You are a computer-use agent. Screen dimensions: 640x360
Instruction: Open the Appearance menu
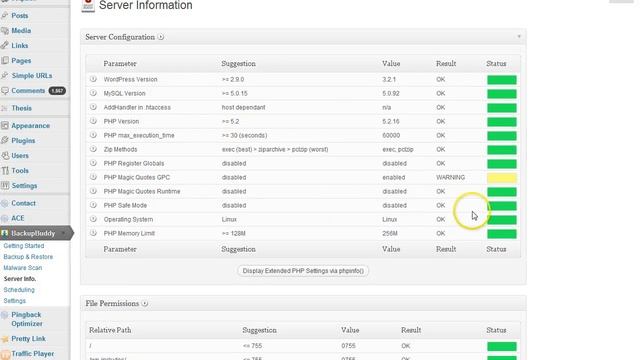31,126
